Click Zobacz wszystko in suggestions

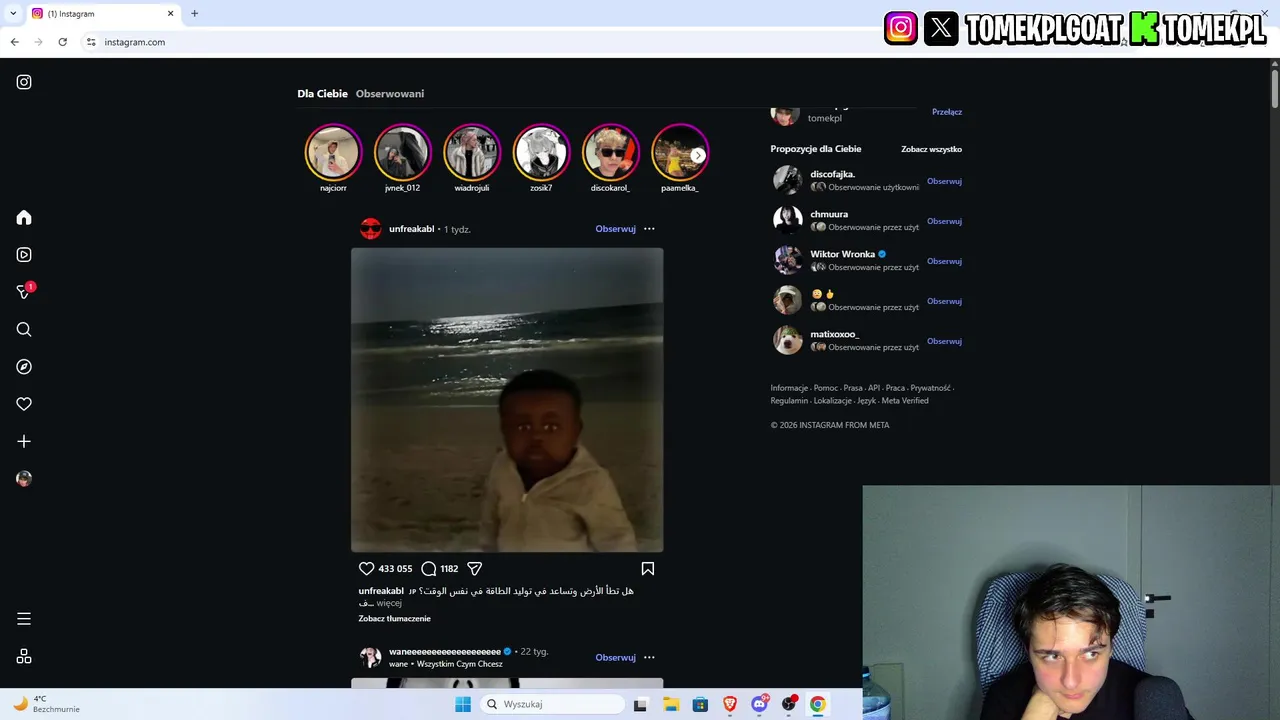(x=931, y=149)
